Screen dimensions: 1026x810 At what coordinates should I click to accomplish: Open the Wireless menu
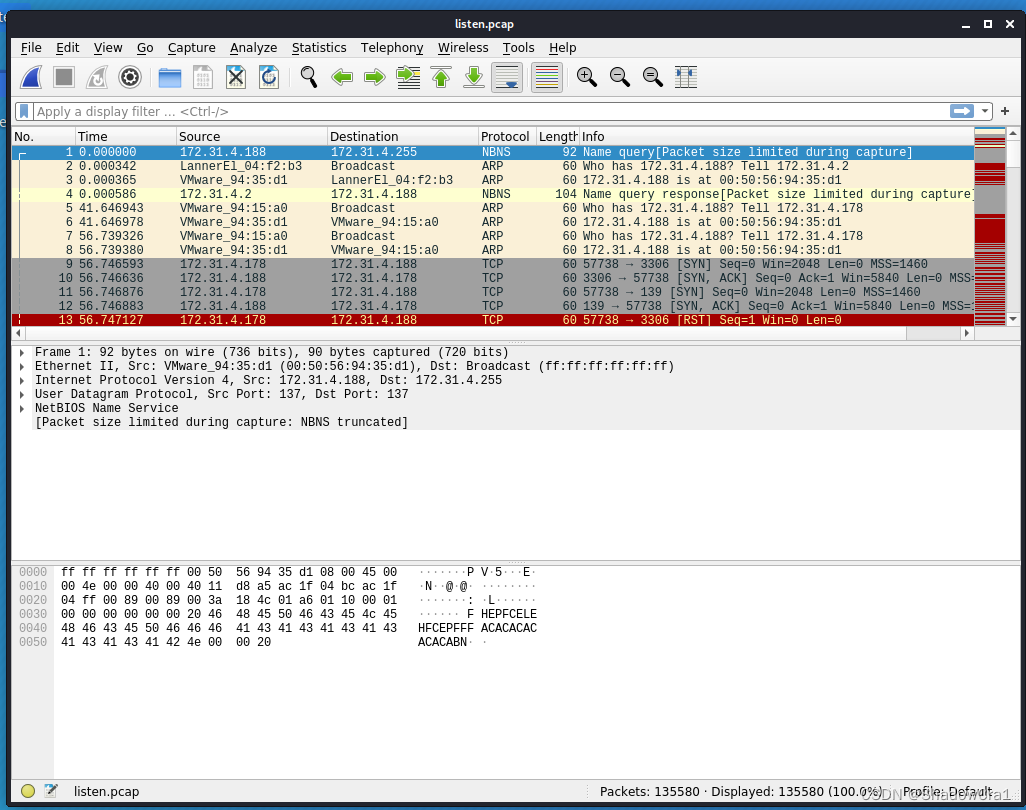point(463,48)
